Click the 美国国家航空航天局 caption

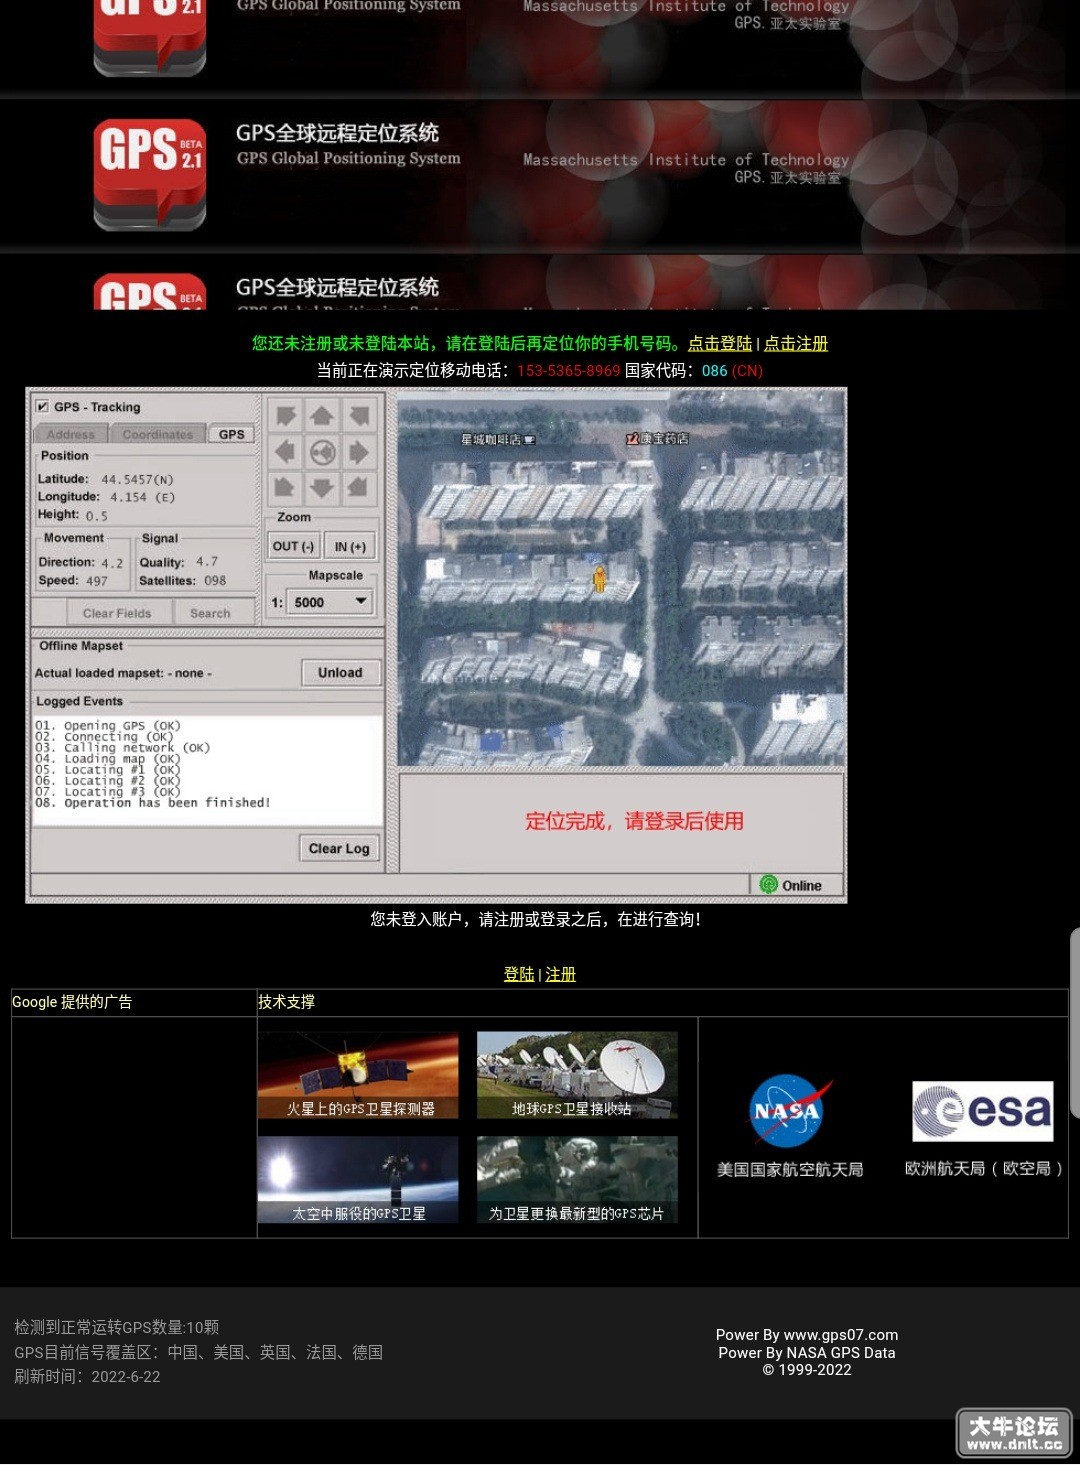click(790, 1169)
